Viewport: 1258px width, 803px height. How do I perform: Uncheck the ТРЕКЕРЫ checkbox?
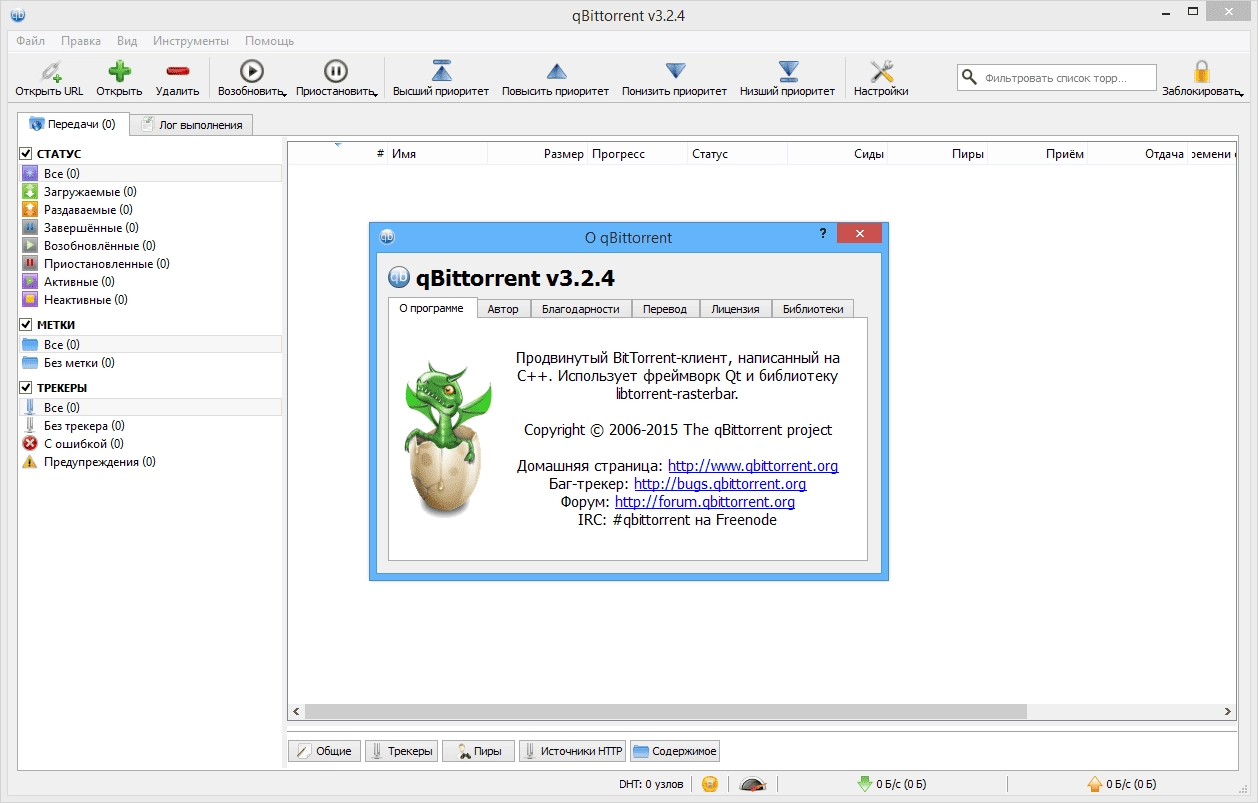[26, 388]
